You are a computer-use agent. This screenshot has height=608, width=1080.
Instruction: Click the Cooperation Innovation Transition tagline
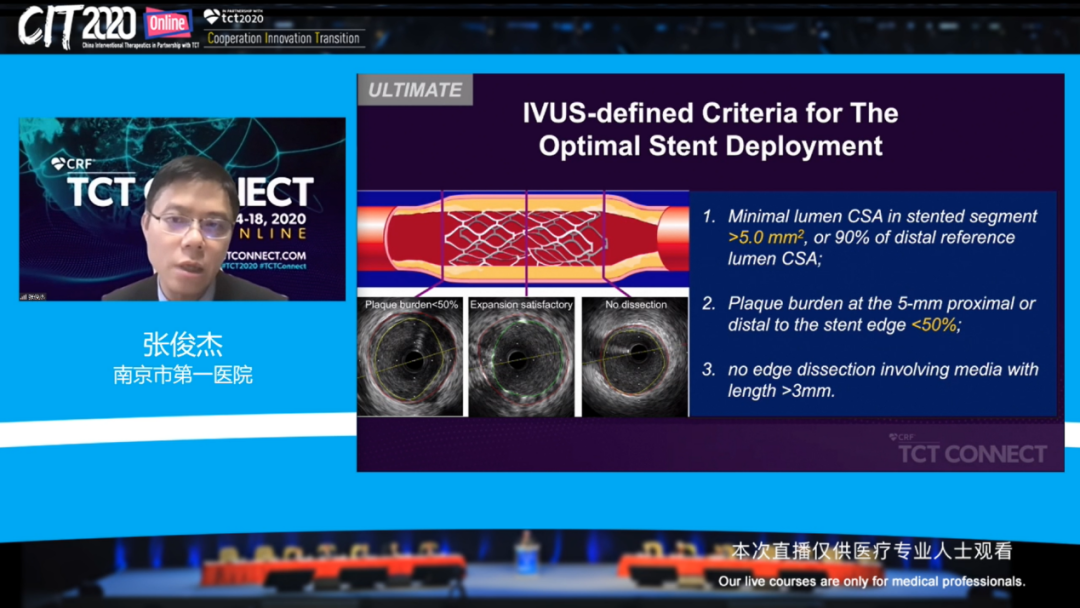[283, 39]
